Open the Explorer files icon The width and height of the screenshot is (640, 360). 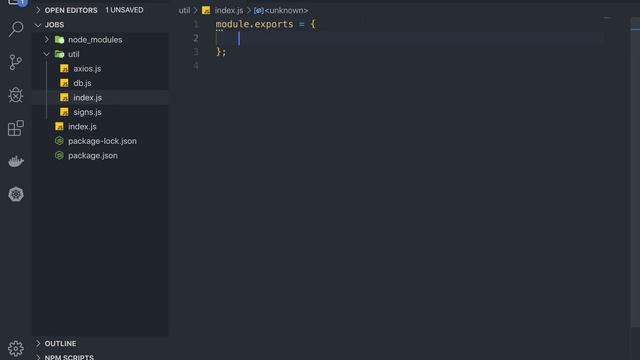pyautogui.click(x=16, y=2)
